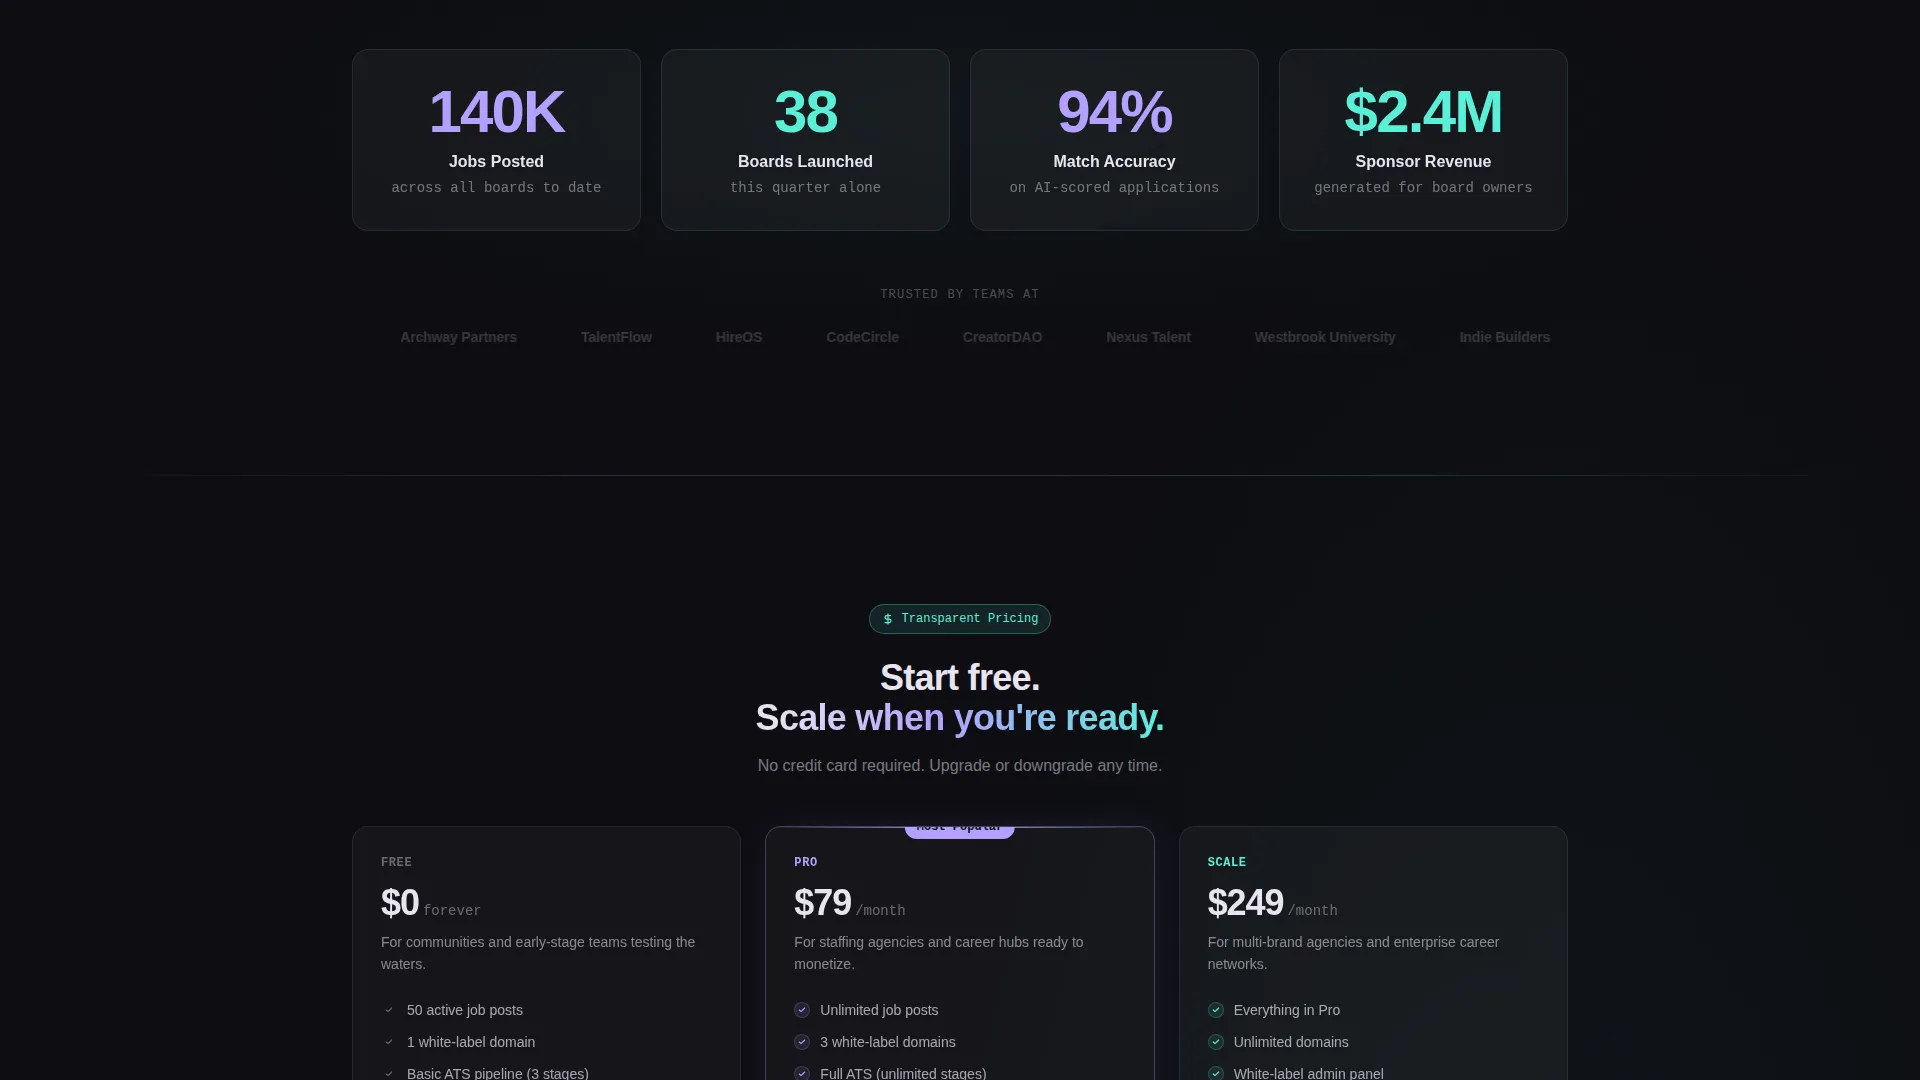Click the Transparent Pricing badge
1920x1080 pixels.
click(960, 619)
